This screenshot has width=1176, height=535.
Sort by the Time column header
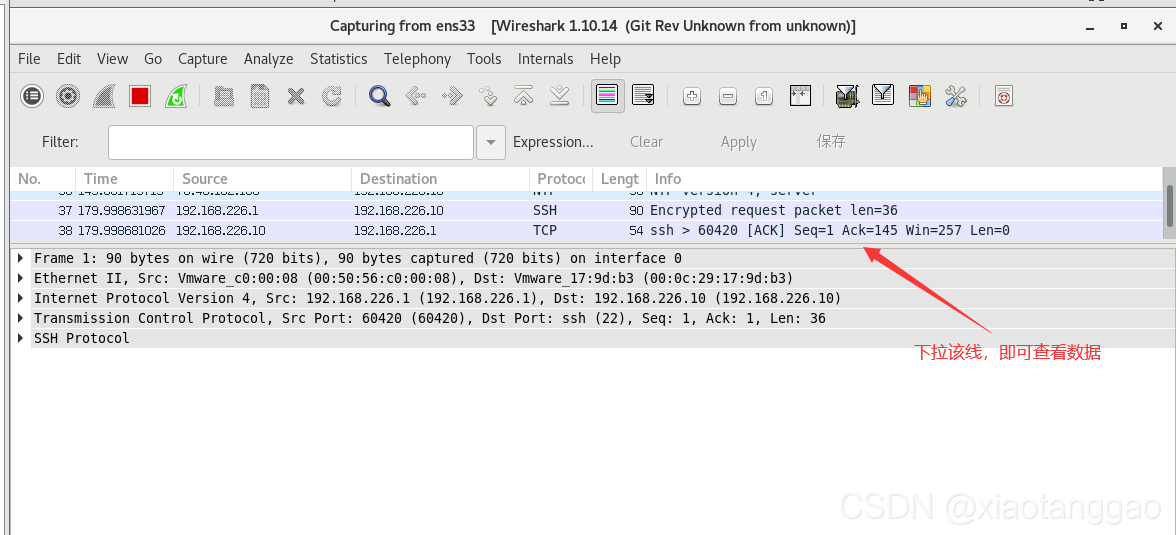pyautogui.click(x=124, y=179)
